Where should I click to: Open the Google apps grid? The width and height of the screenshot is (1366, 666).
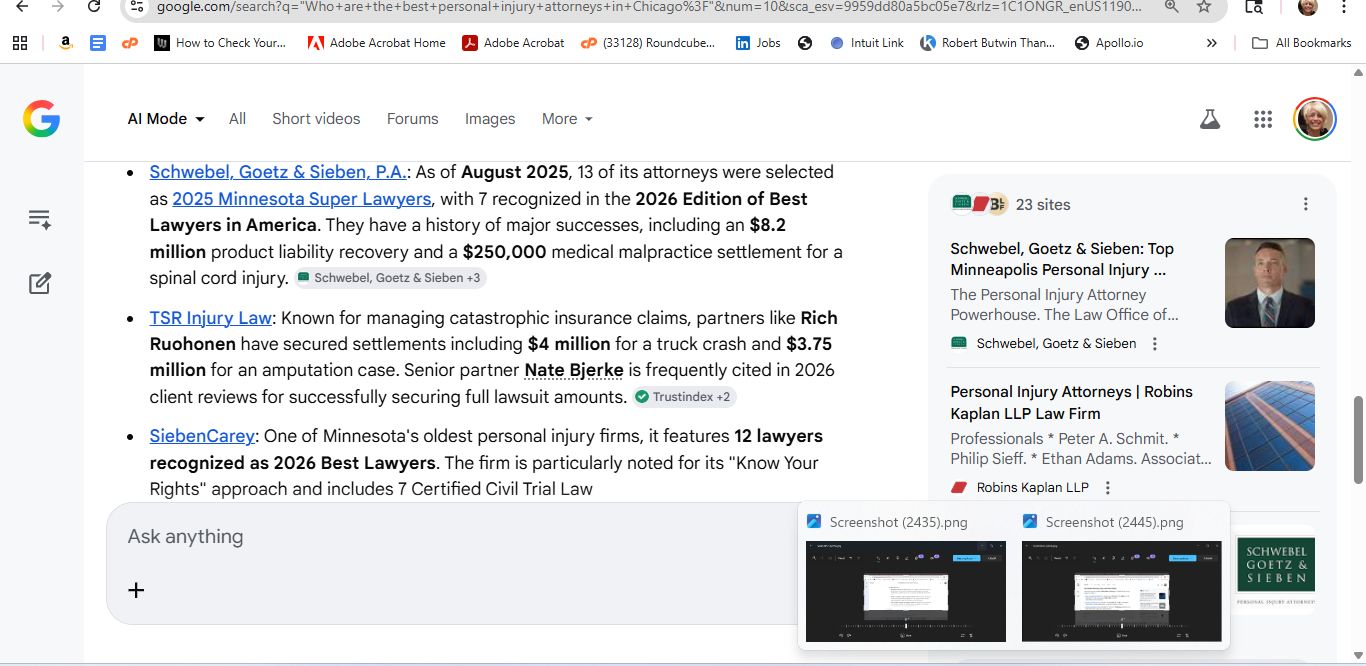click(x=1263, y=119)
